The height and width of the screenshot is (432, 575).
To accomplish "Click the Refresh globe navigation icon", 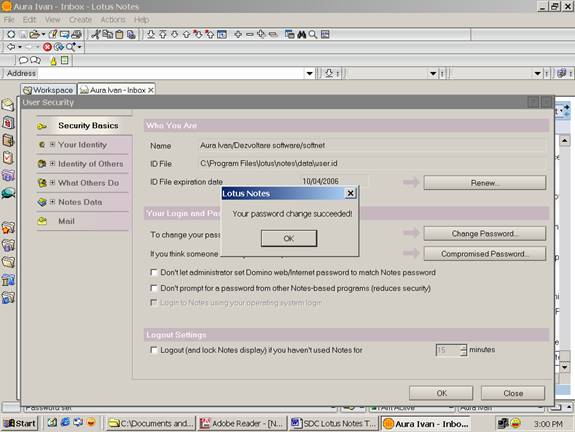I will (x=59, y=47).
